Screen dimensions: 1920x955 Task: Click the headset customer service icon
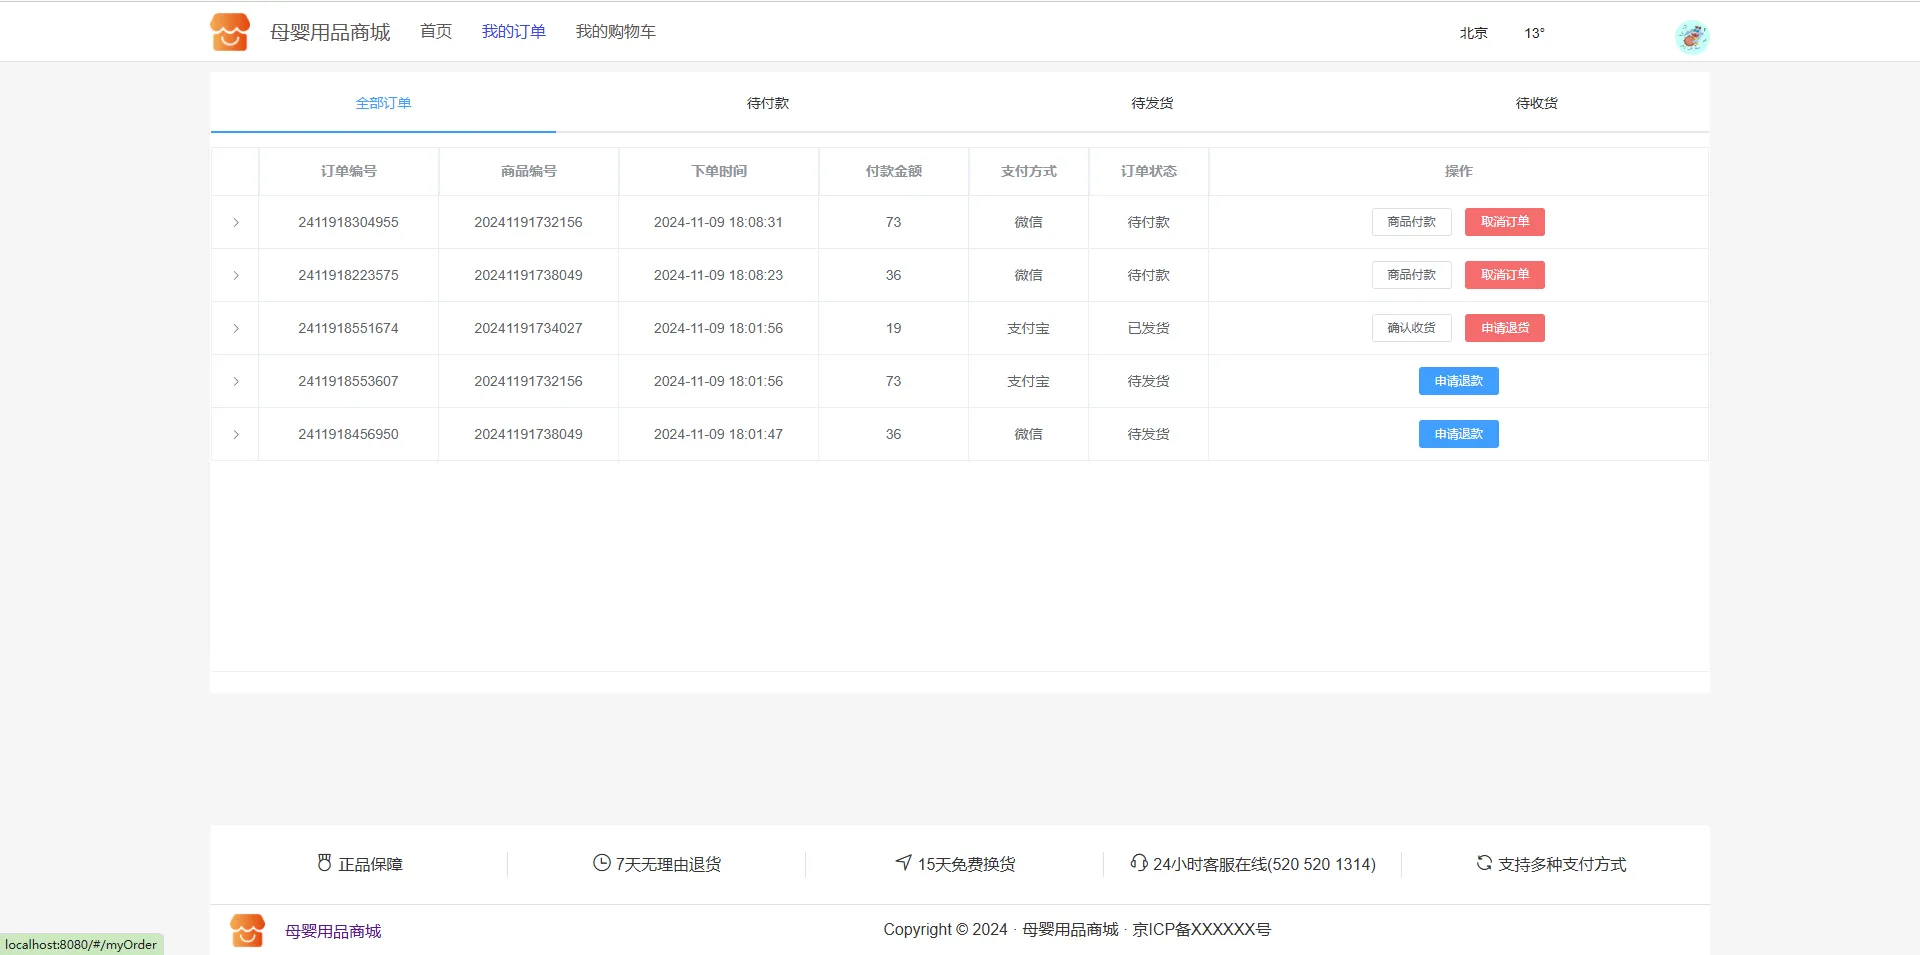[x=1138, y=863]
